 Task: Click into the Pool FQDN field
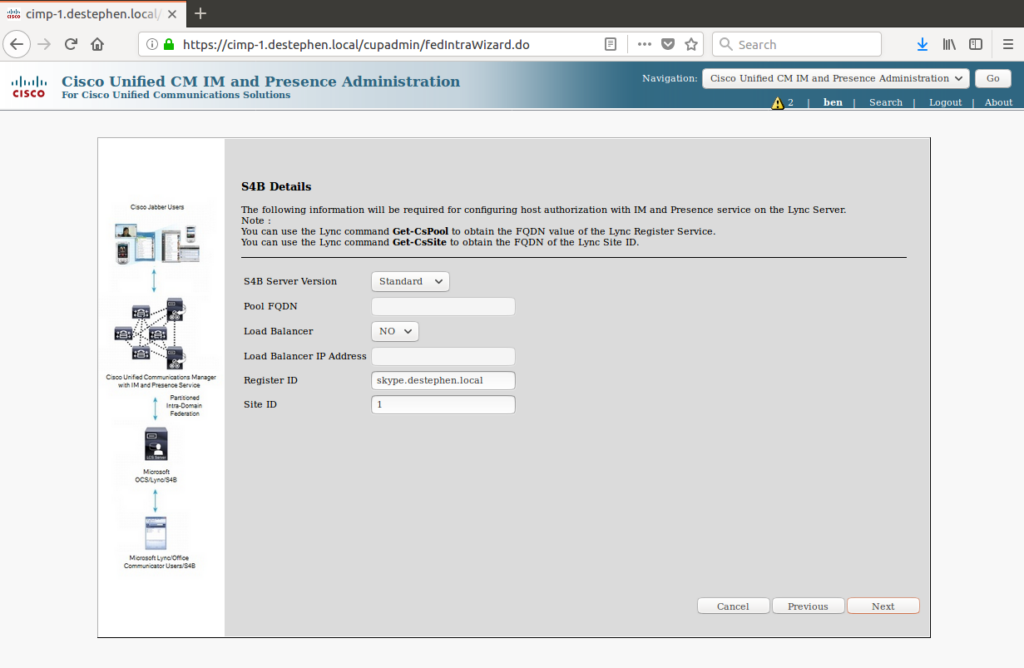point(443,306)
